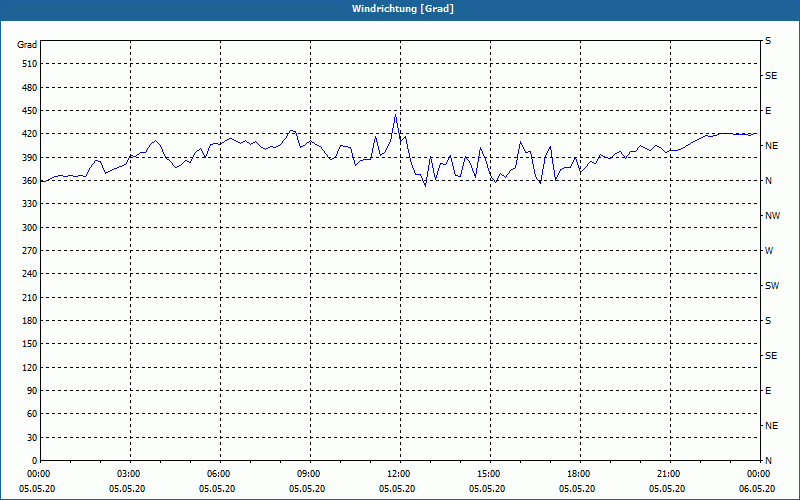Click the 00:00 time label above 06.05.20
The width and height of the screenshot is (800, 500).
coord(760,474)
